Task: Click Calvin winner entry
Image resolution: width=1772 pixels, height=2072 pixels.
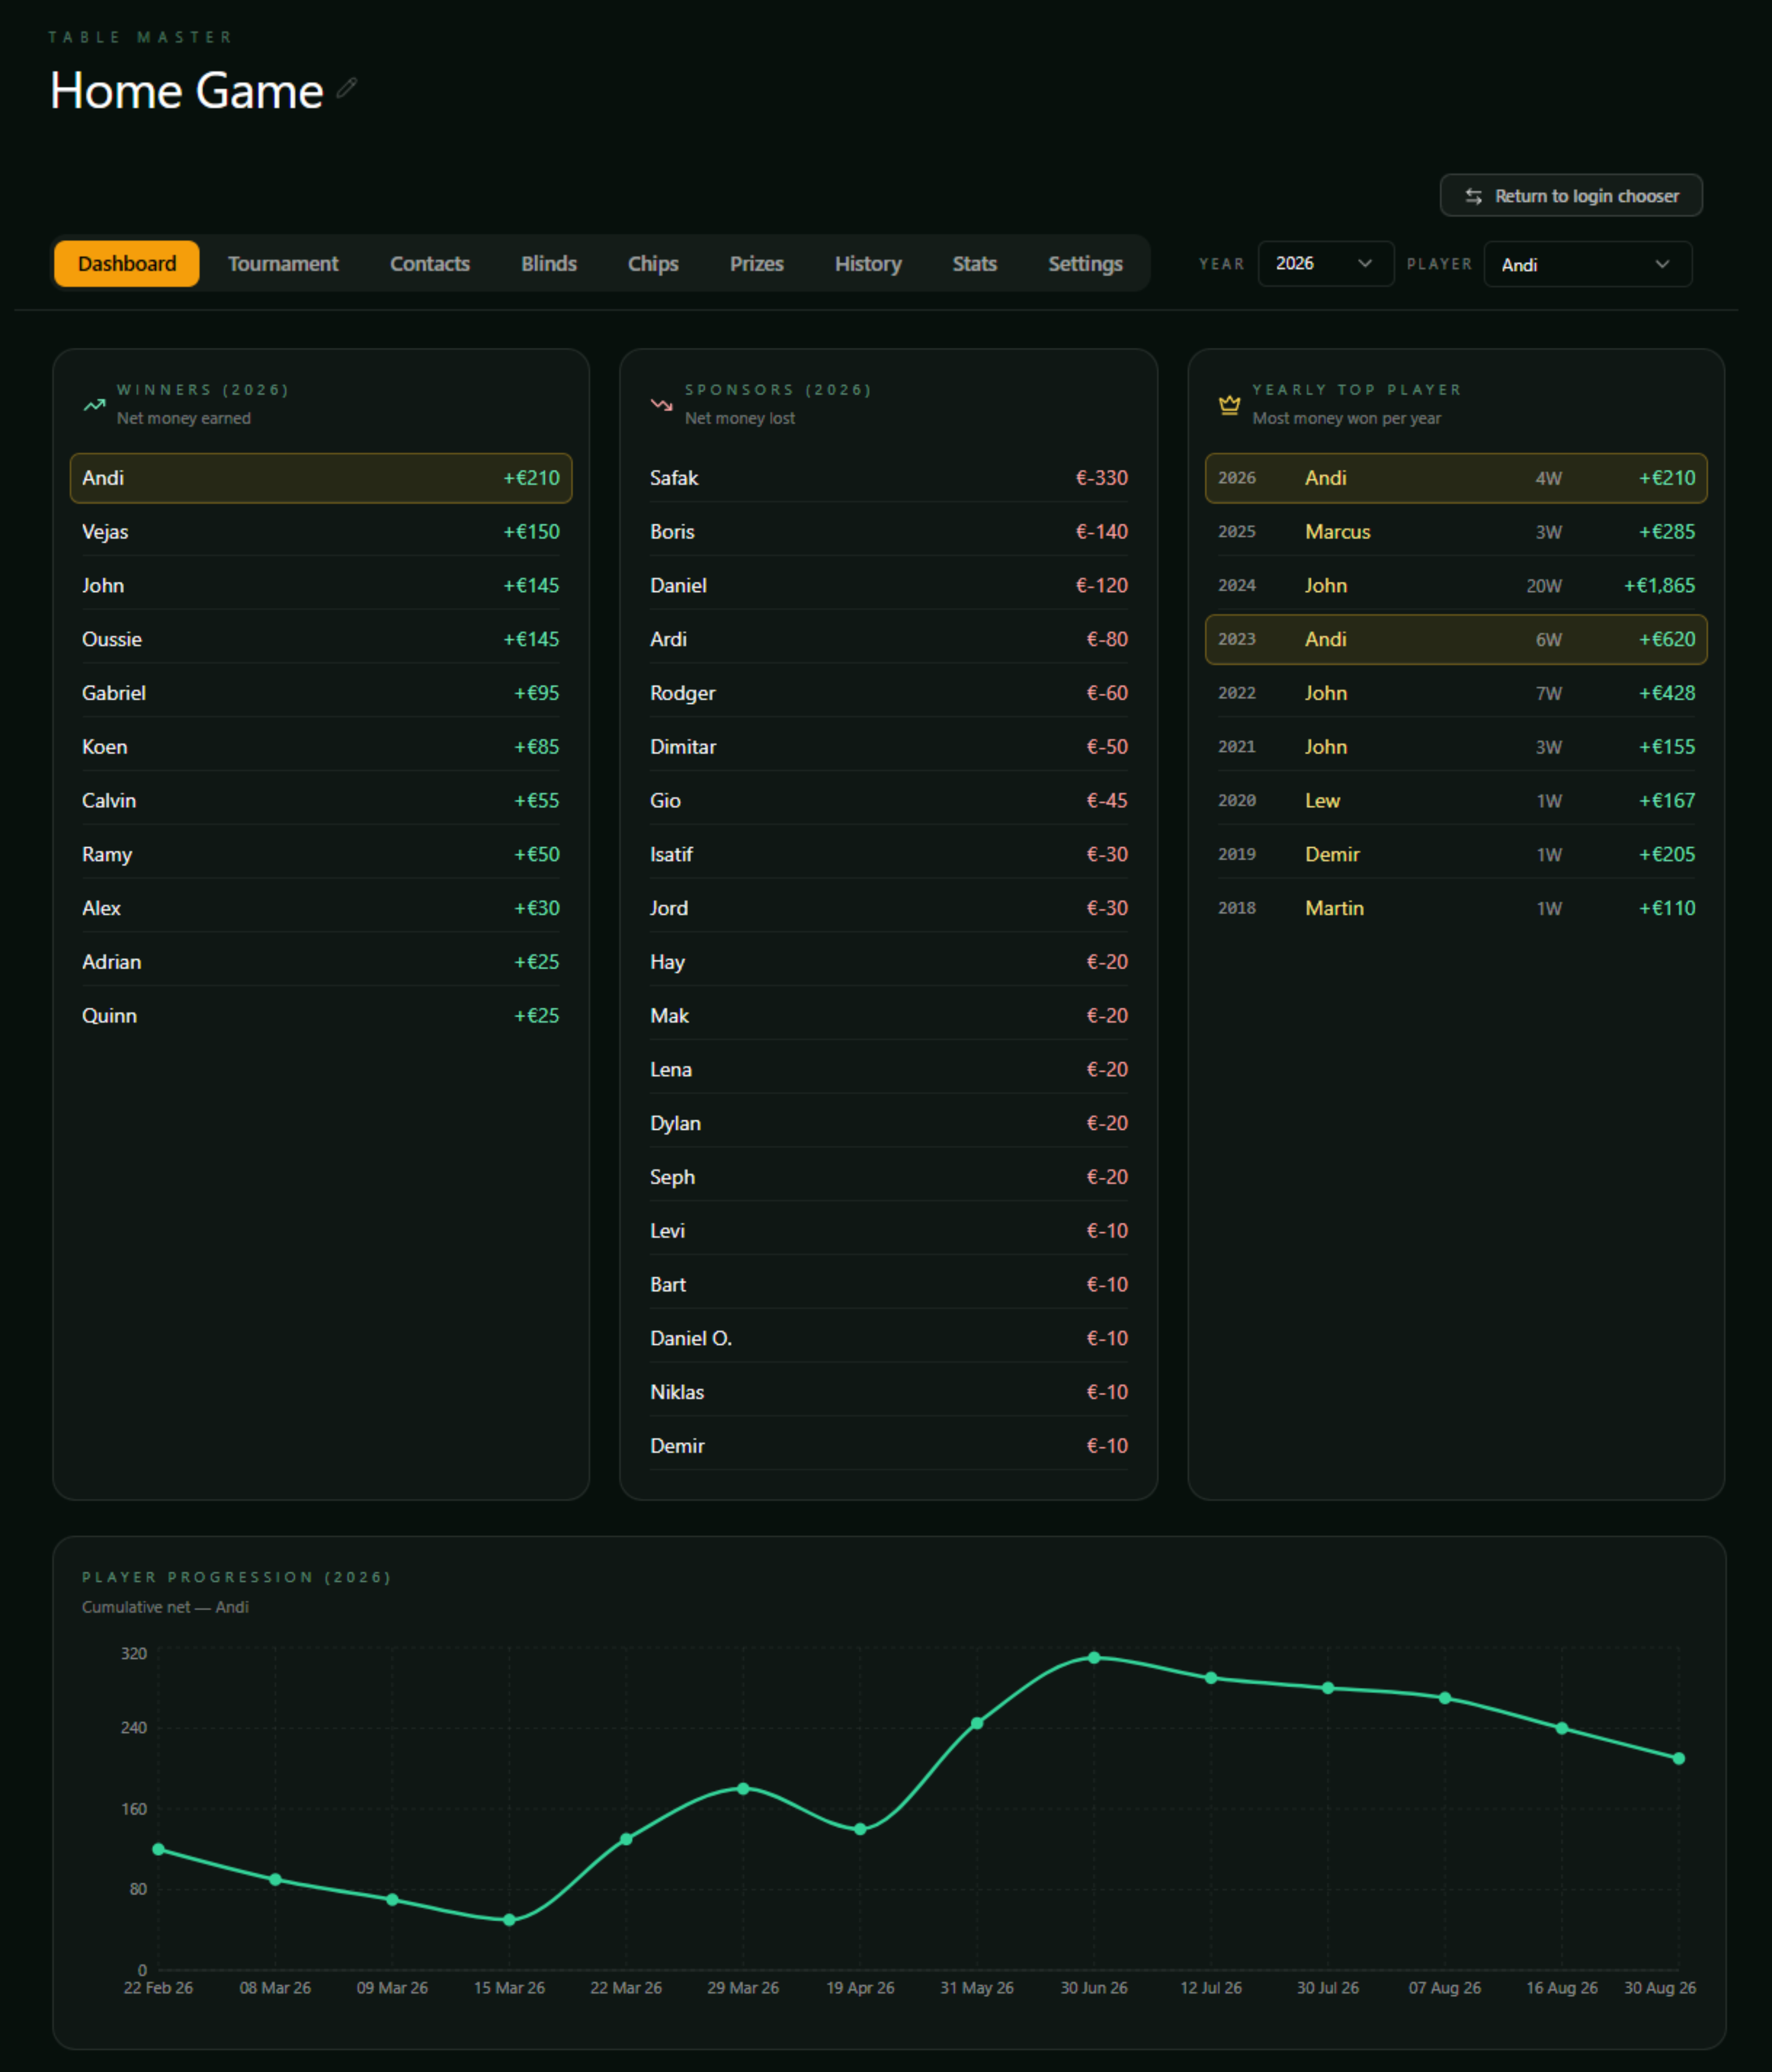Action: (321, 801)
